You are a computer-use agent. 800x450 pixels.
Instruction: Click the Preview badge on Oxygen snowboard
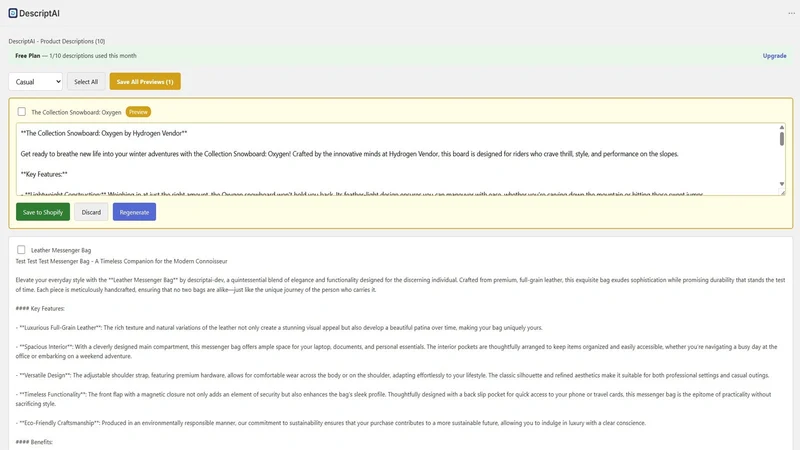[138, 112]
